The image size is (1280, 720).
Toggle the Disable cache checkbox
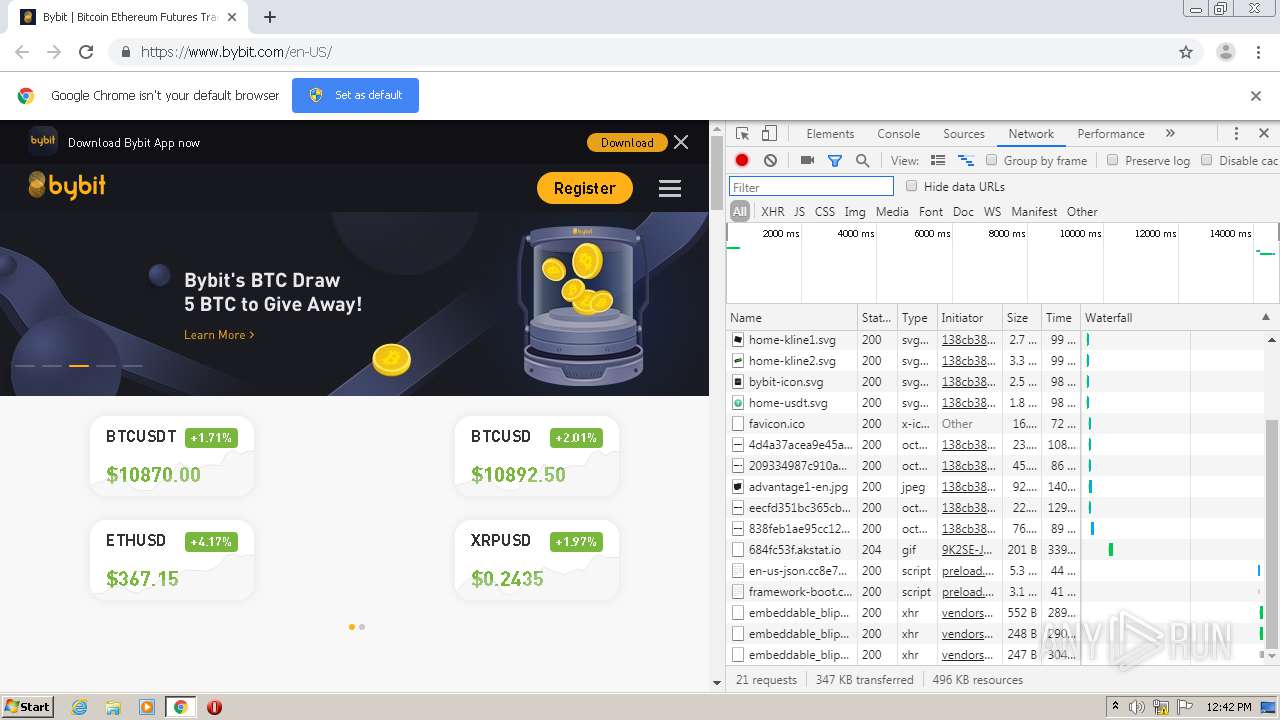point(1206,160)
